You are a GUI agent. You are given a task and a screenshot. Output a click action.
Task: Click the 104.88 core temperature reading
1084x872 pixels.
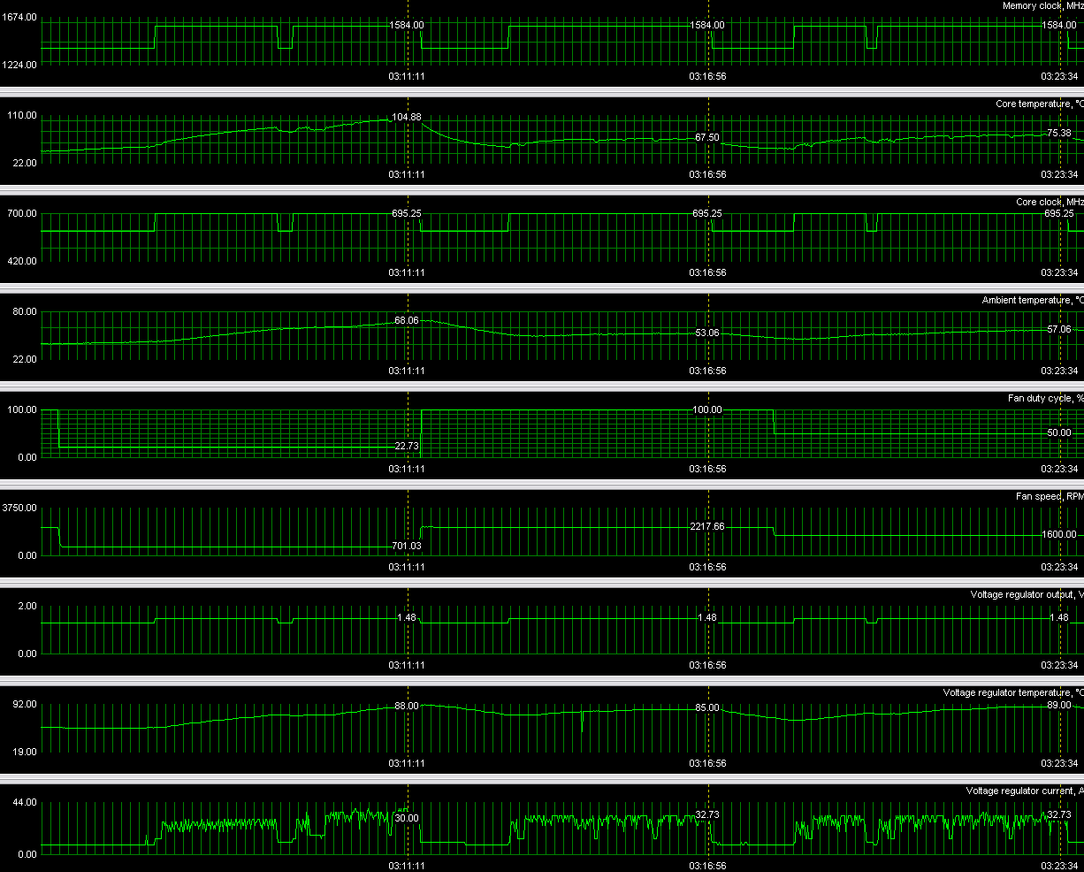(x=406, y=118)
